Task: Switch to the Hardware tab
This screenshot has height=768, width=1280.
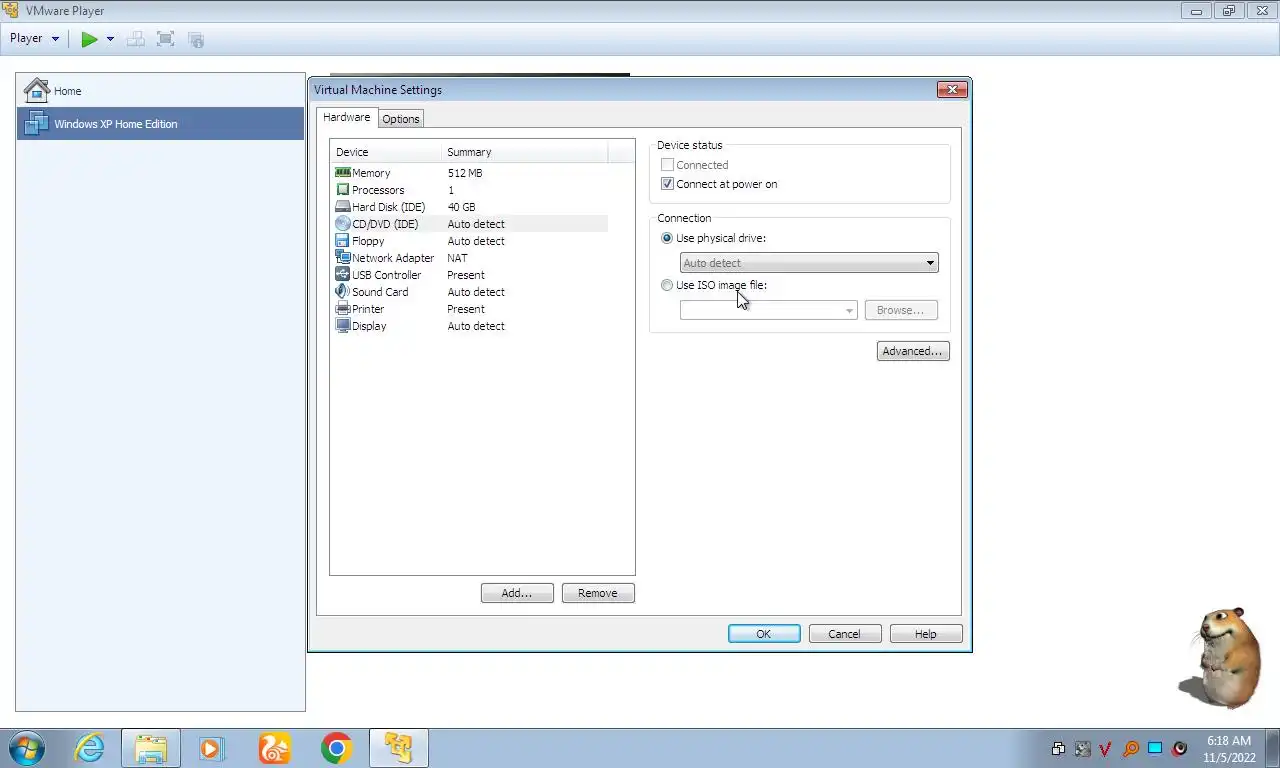Action: point(346,117)
